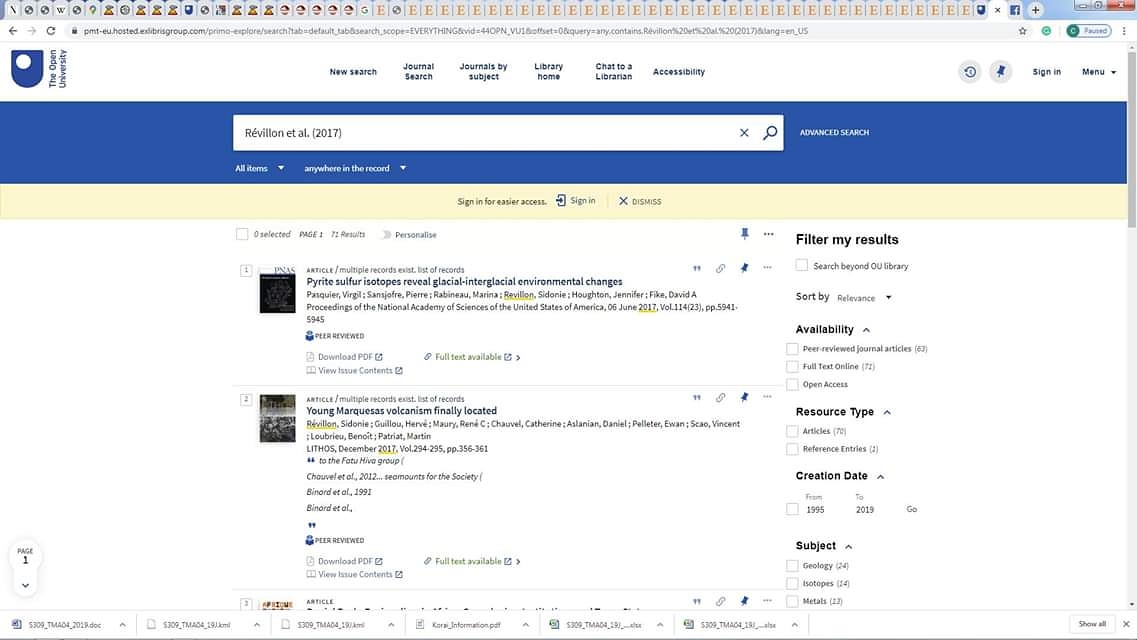Cite the Pyrite sulfur isotopes article

pyautogui.click(x=697, y=268)
